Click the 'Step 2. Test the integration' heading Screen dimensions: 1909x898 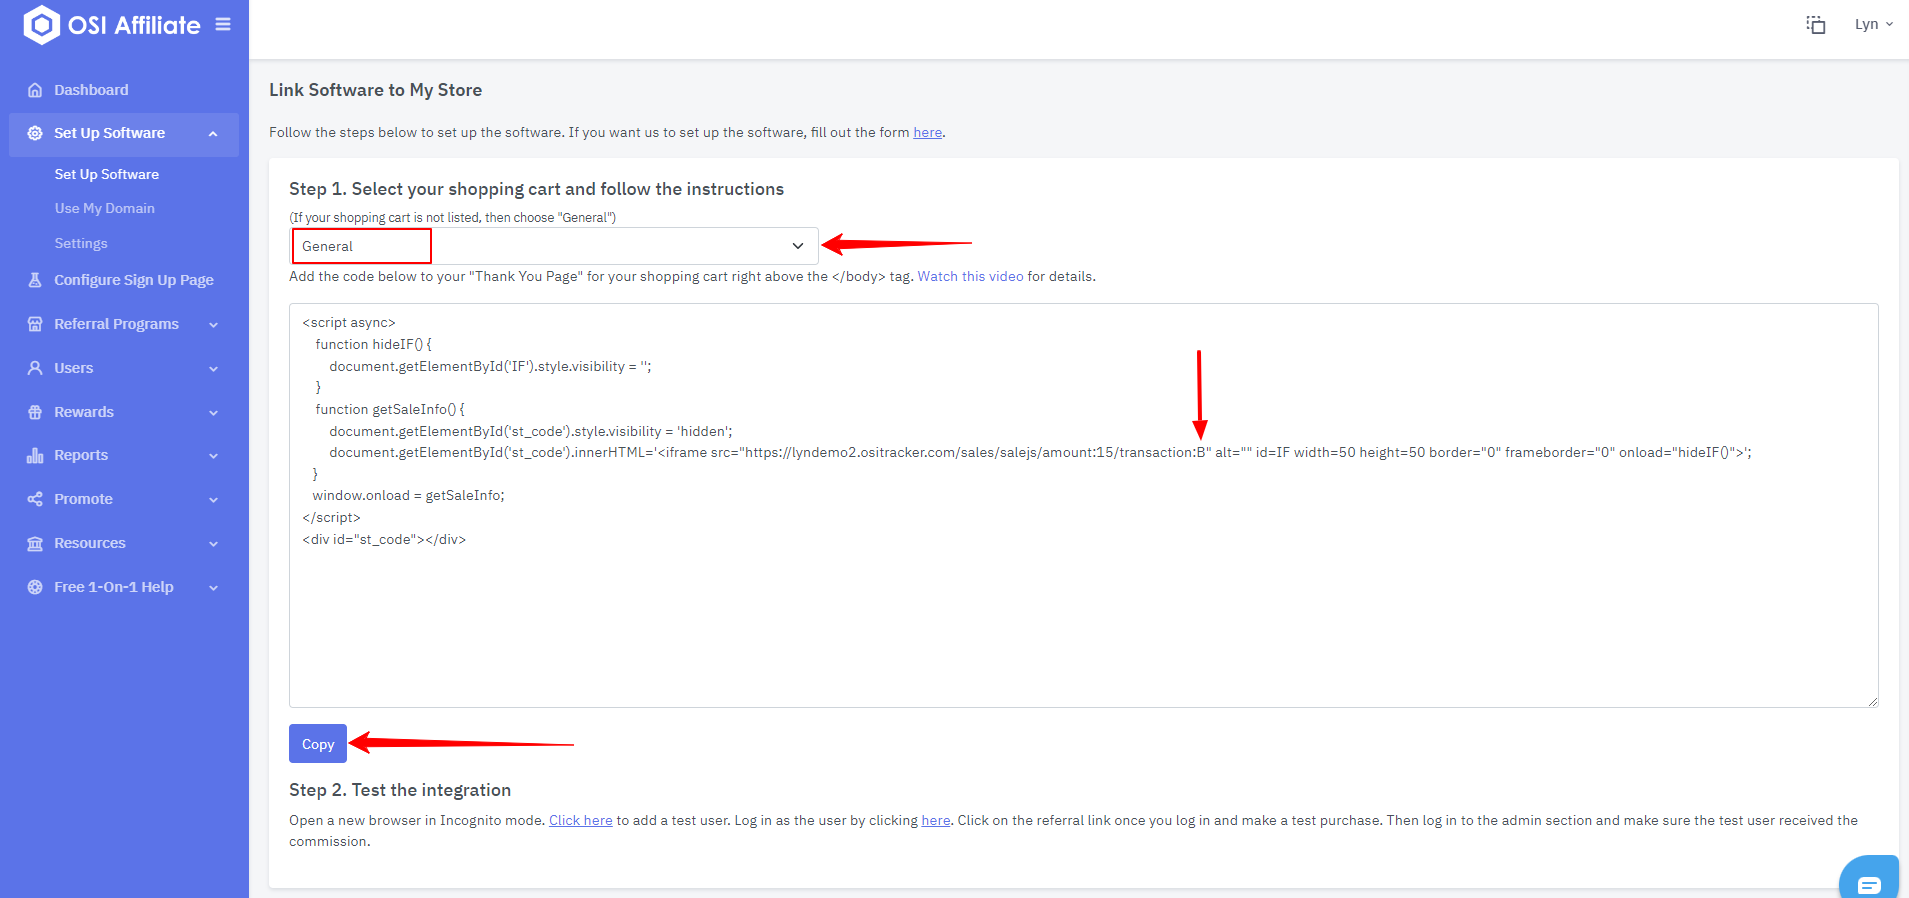click(400, 790)
